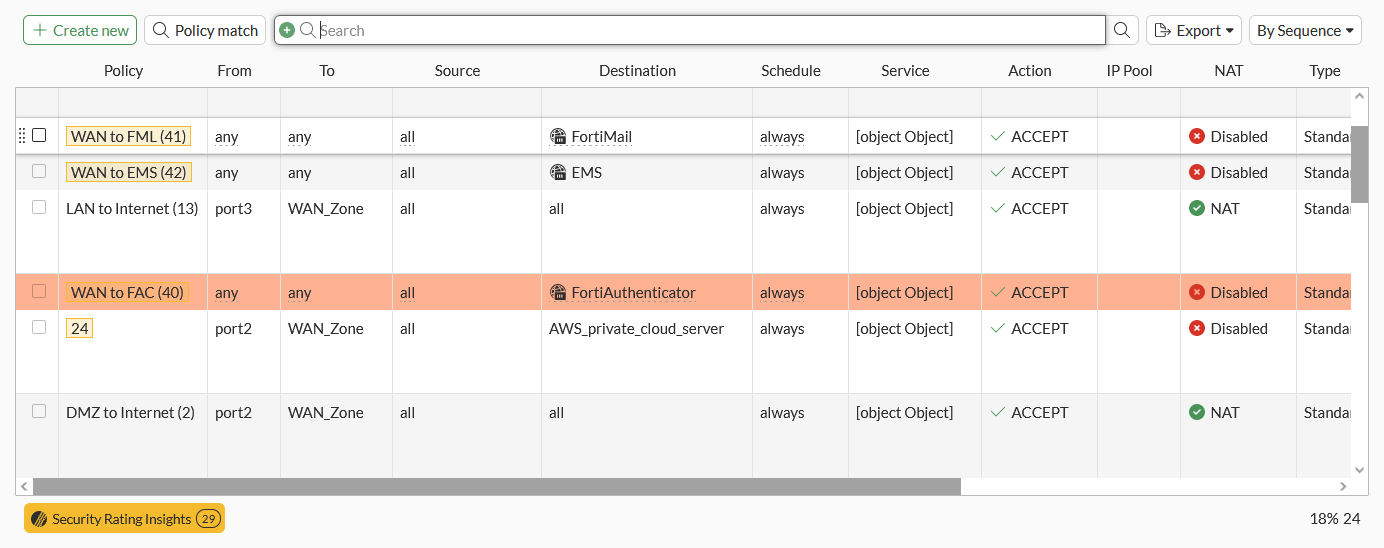Click the green NAT enabled icon for LAN to Internet

point(1197,209)
